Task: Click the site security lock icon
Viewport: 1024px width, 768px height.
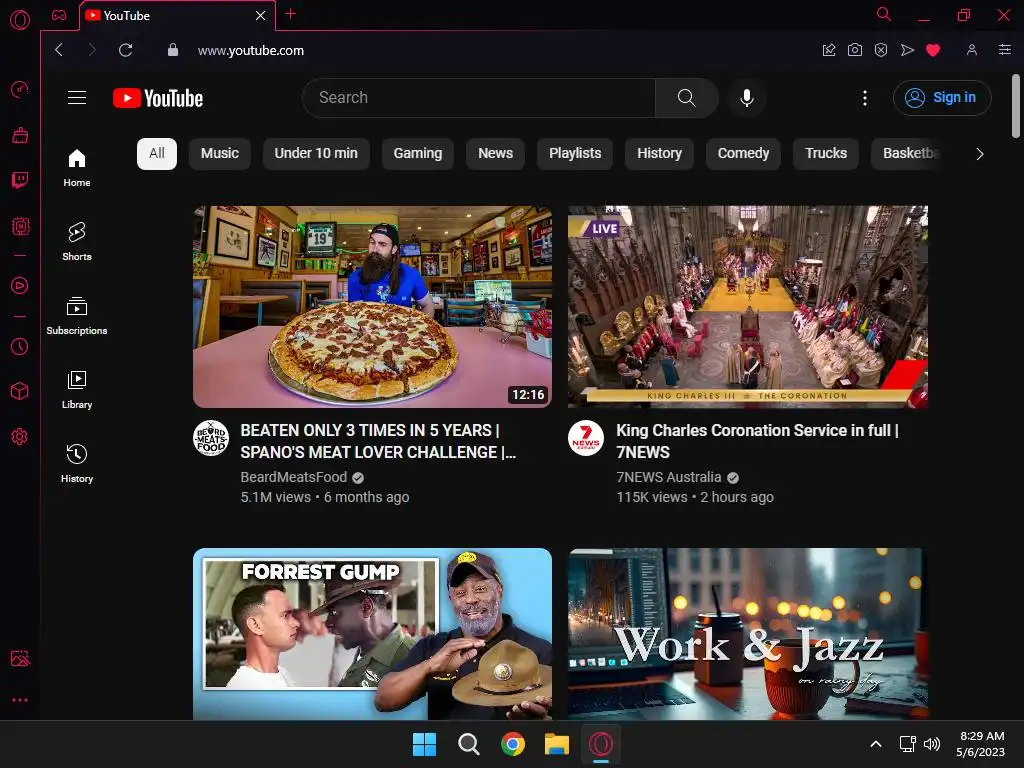Action: click(172, 50)
